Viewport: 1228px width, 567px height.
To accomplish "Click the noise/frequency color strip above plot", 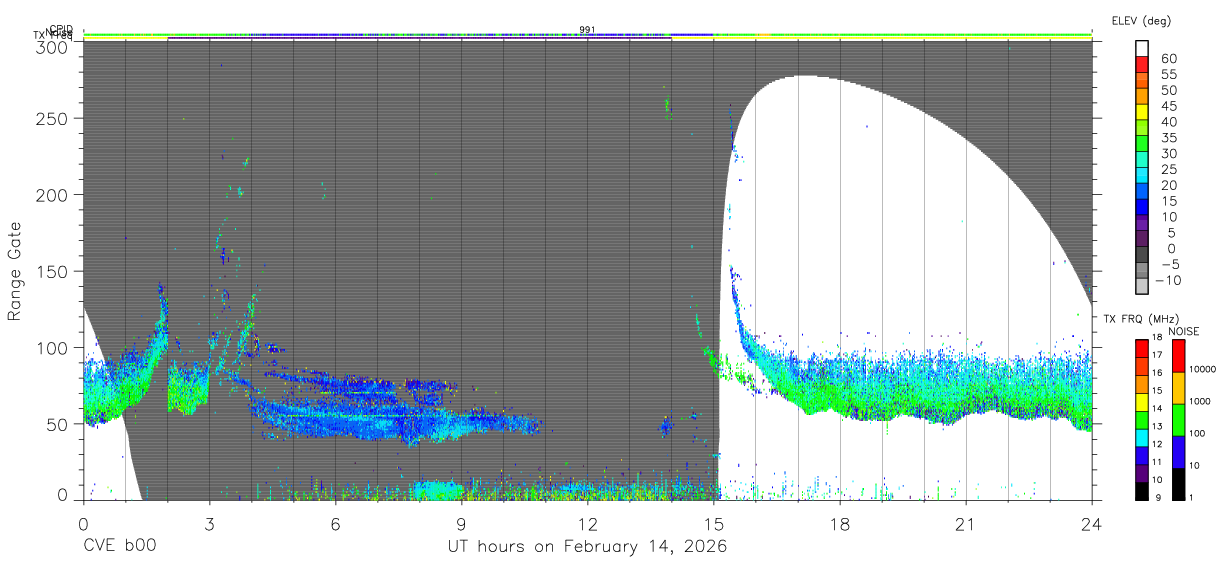I will tap(588, 36).
